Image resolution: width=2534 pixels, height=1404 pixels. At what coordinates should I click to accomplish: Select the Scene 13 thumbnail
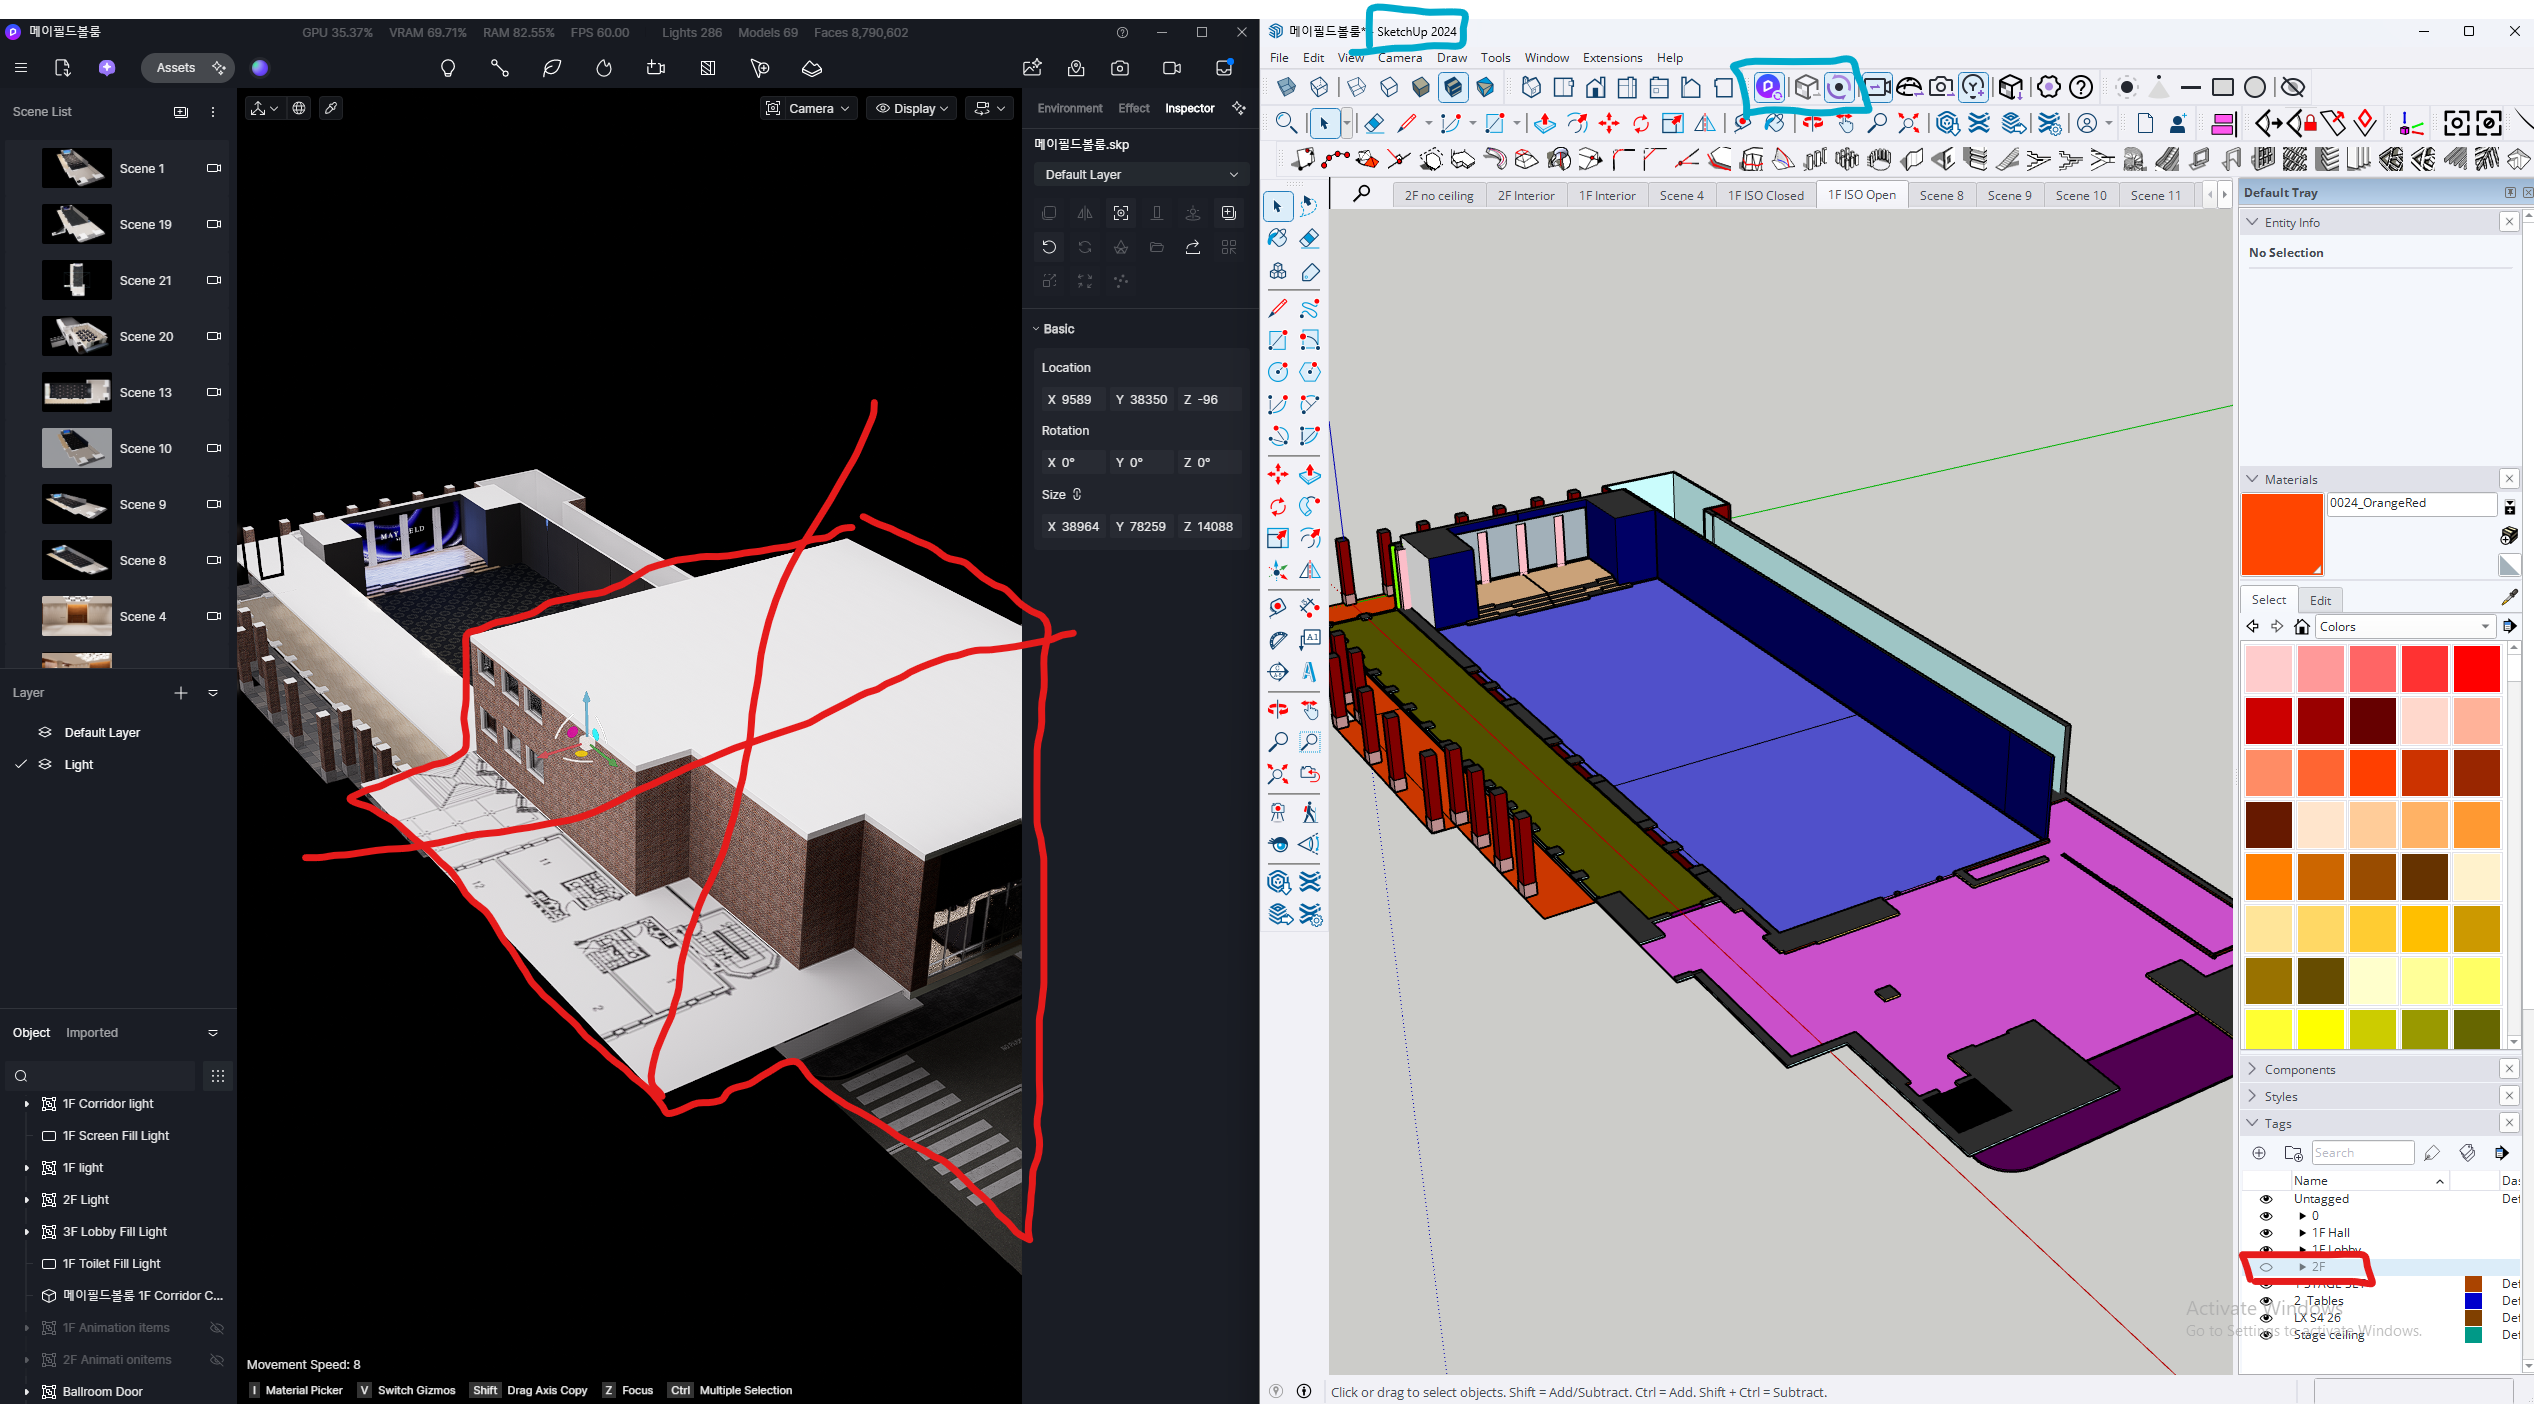77,393
